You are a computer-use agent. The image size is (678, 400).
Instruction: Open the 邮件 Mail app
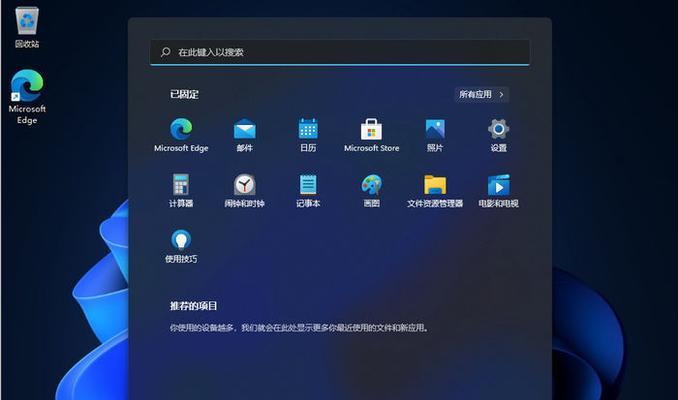245,134
